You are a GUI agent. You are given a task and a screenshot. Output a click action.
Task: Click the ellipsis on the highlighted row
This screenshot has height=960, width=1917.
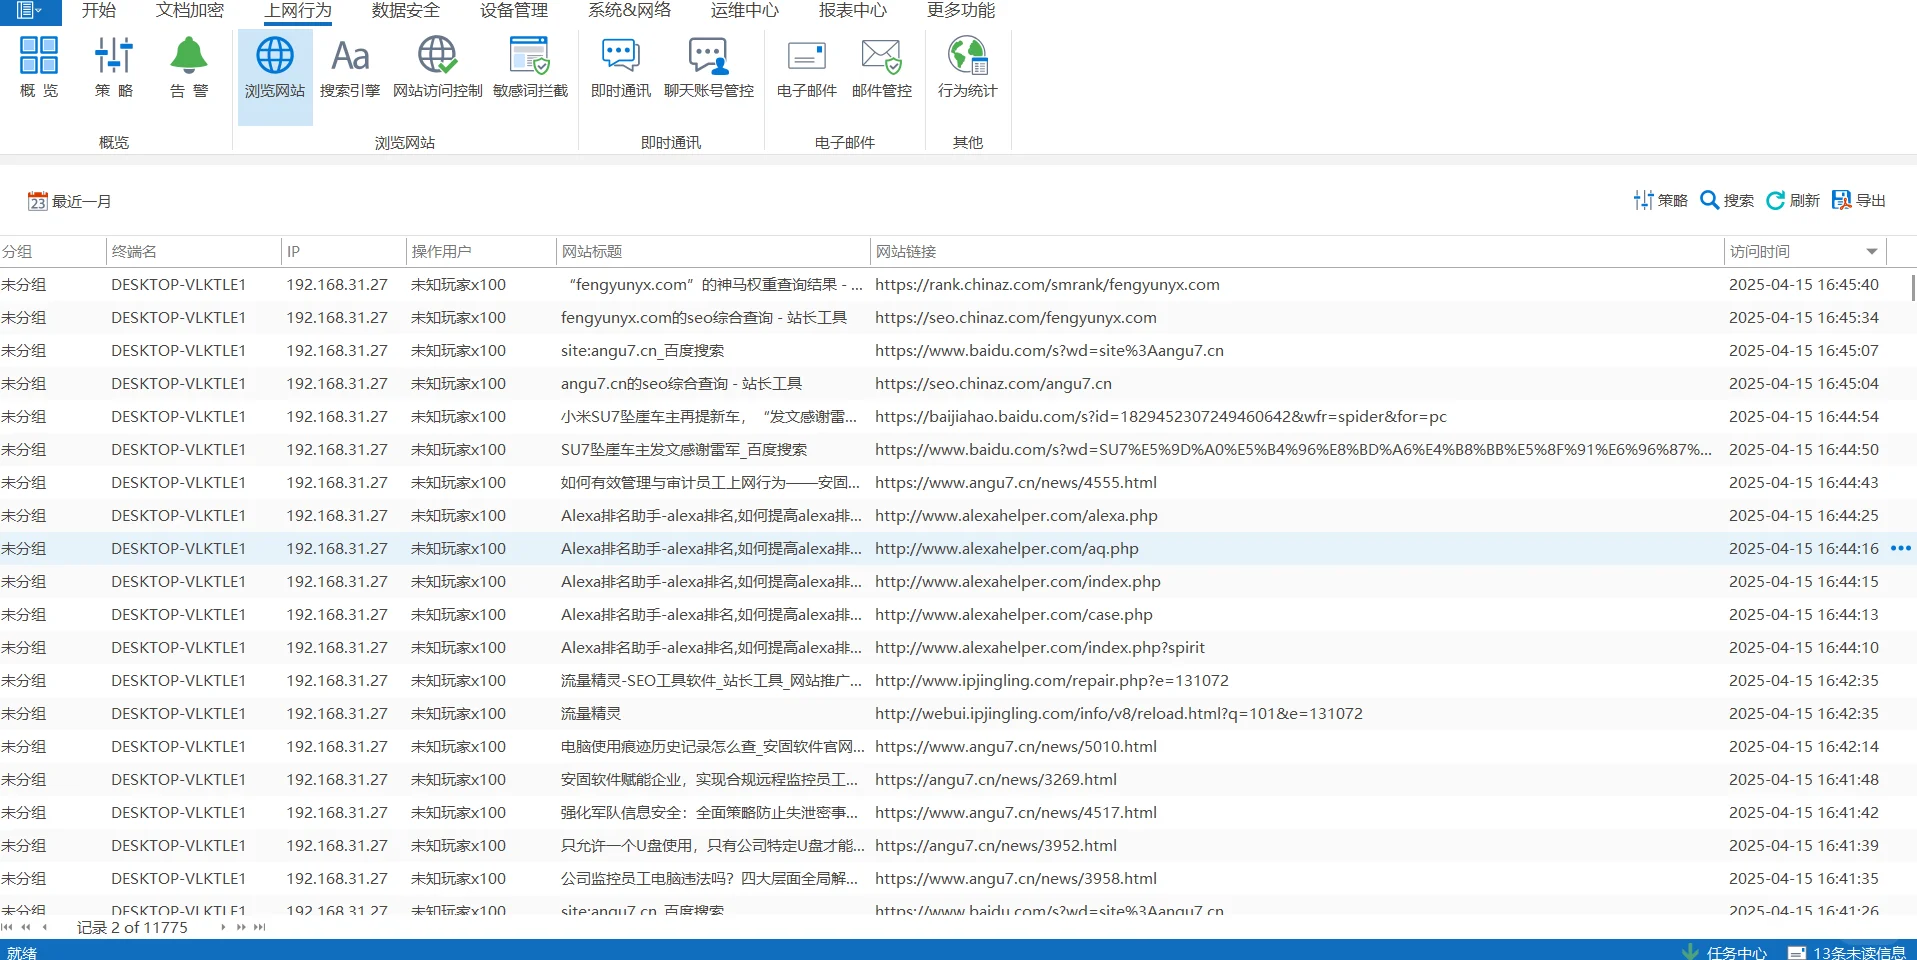pyautogui.click(x=1901, y=548)
